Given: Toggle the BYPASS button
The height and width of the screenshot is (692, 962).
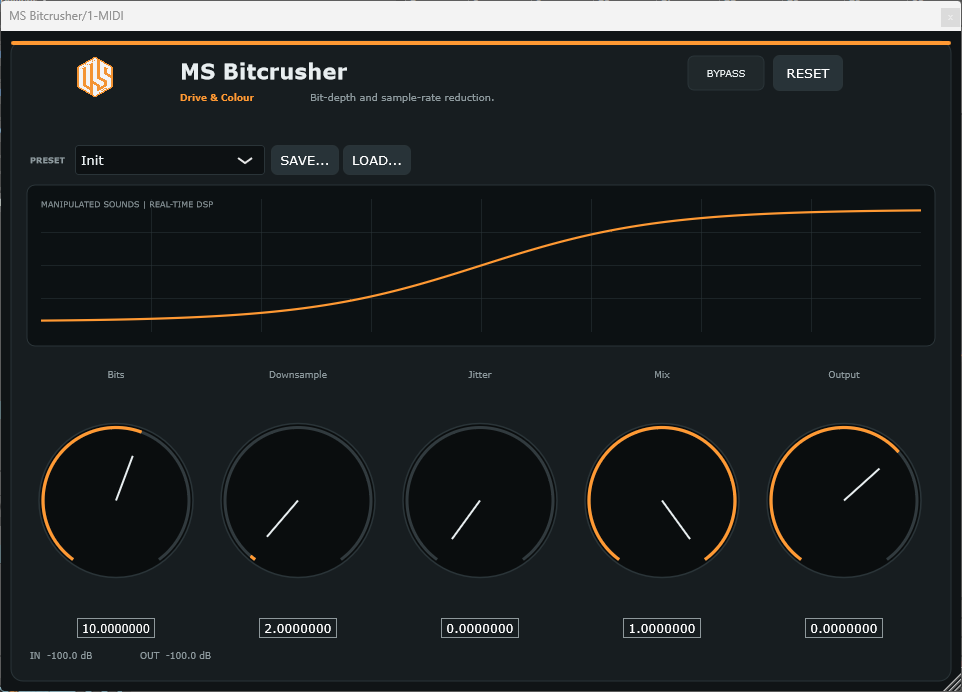Looking at the screenshot, I should (726, 73).
